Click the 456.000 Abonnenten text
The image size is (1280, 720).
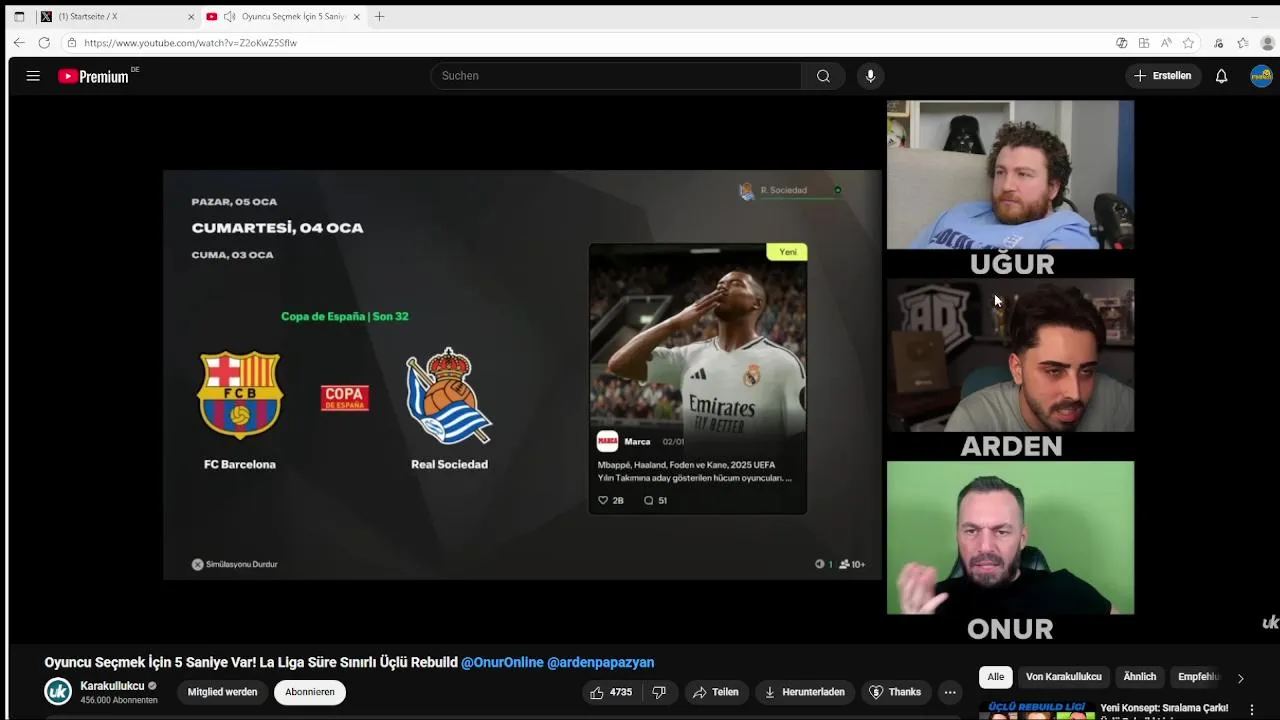tap(119, 700)
